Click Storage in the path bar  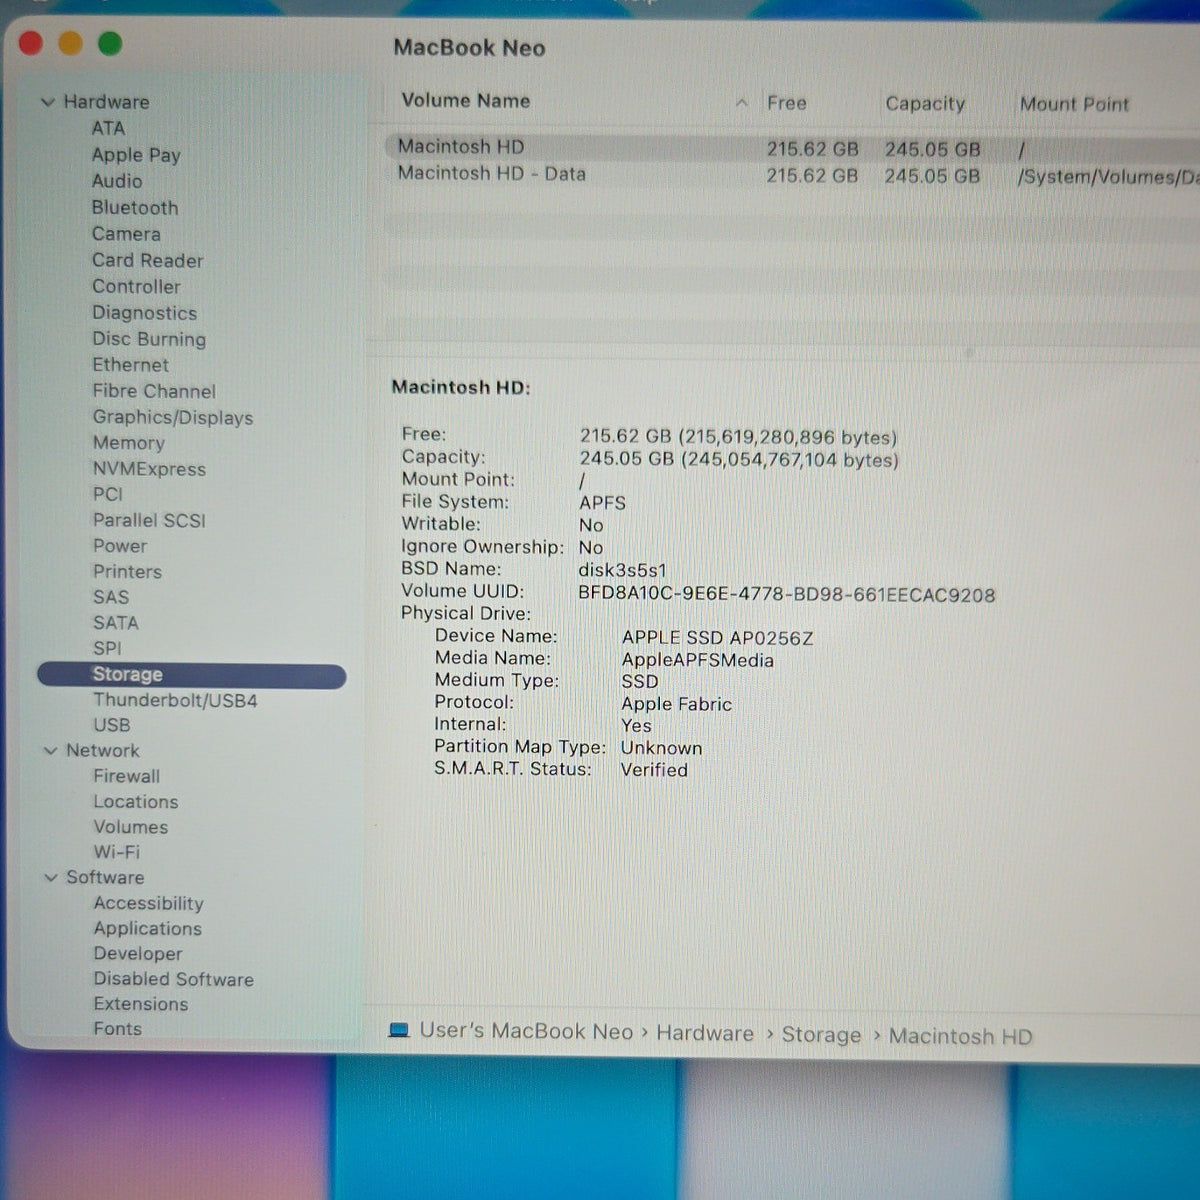pos(821,1035)
